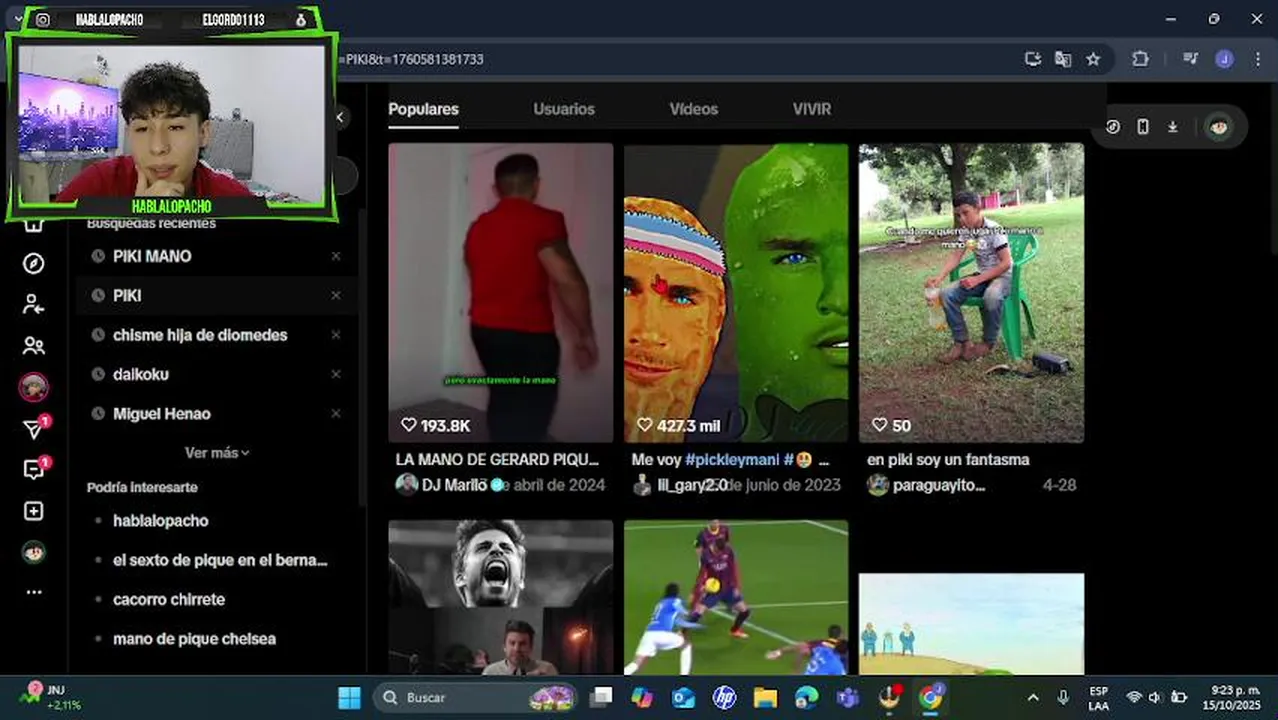Open Microsoft Teams from the taskbar

pyautogui.click(x=848, y=697)
